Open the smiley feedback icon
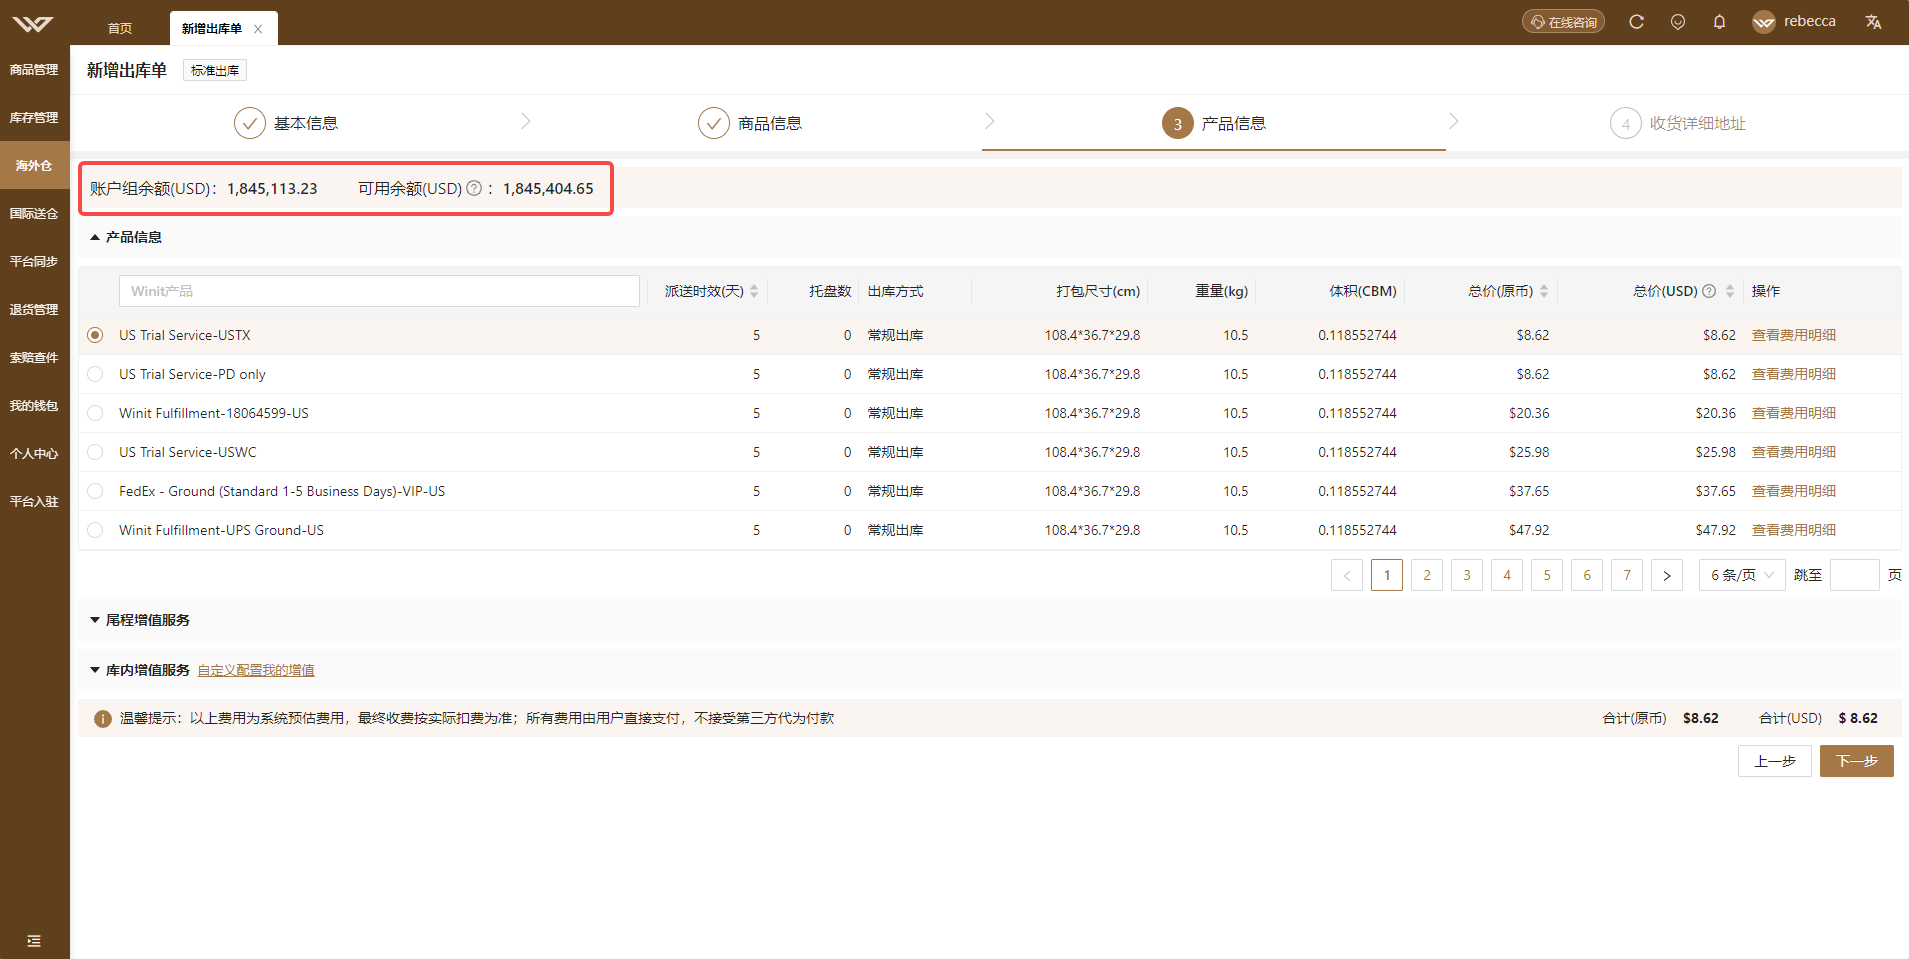 pos(1678,22)
